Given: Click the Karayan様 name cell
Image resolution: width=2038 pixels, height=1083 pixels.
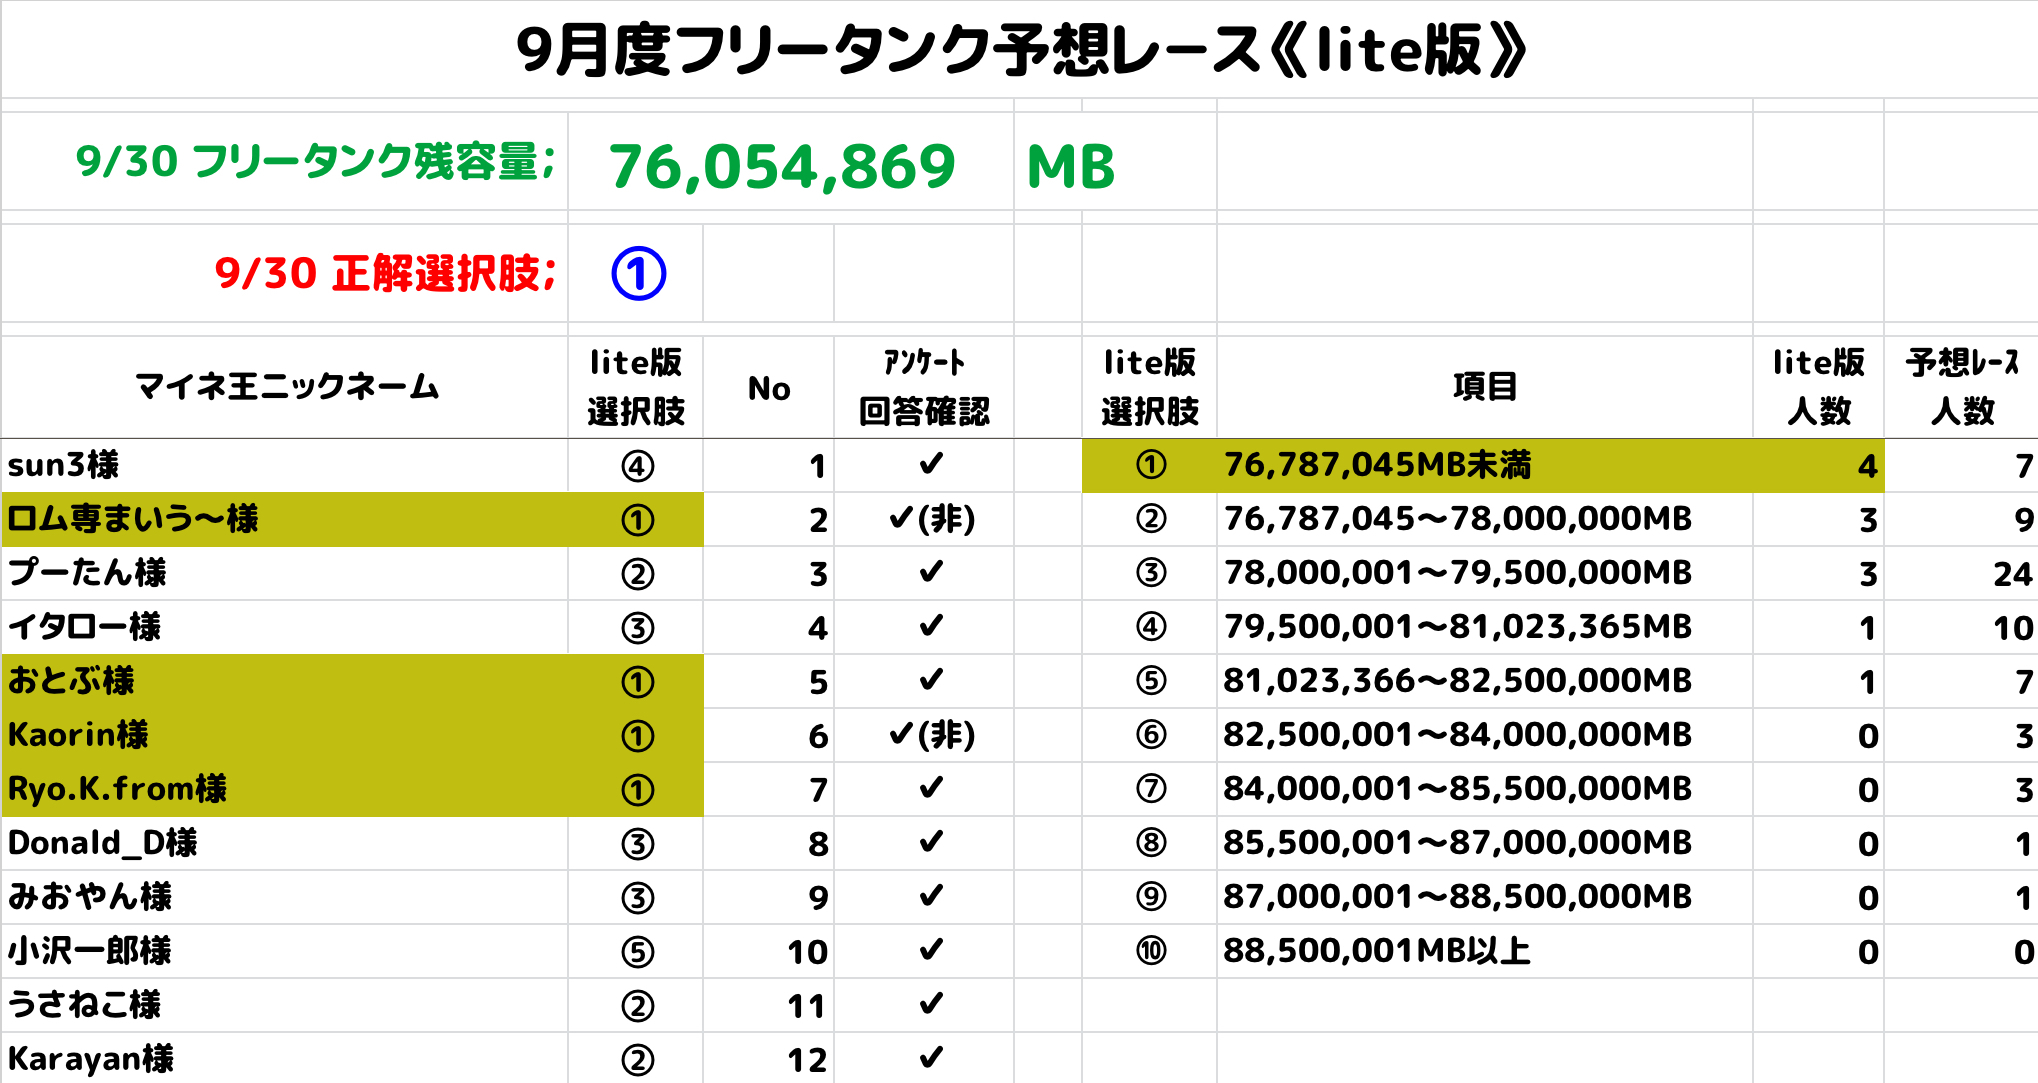Looking at the screenshot, I should tap(91, 1059).
